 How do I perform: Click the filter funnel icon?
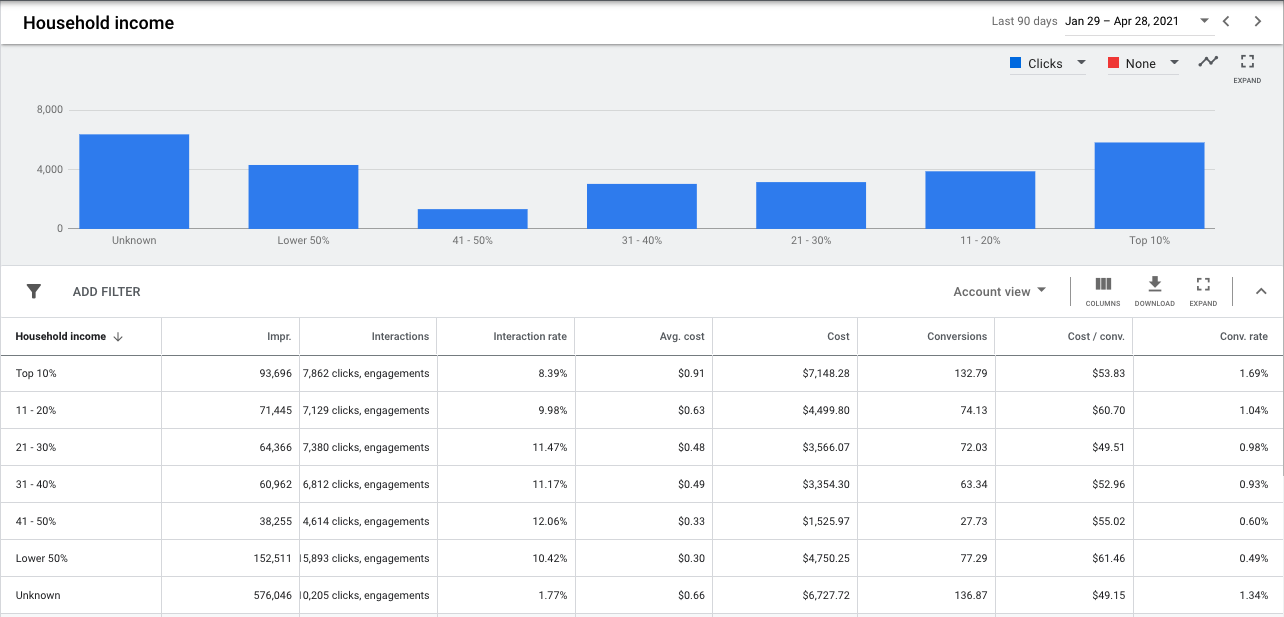tap(34, 291)
